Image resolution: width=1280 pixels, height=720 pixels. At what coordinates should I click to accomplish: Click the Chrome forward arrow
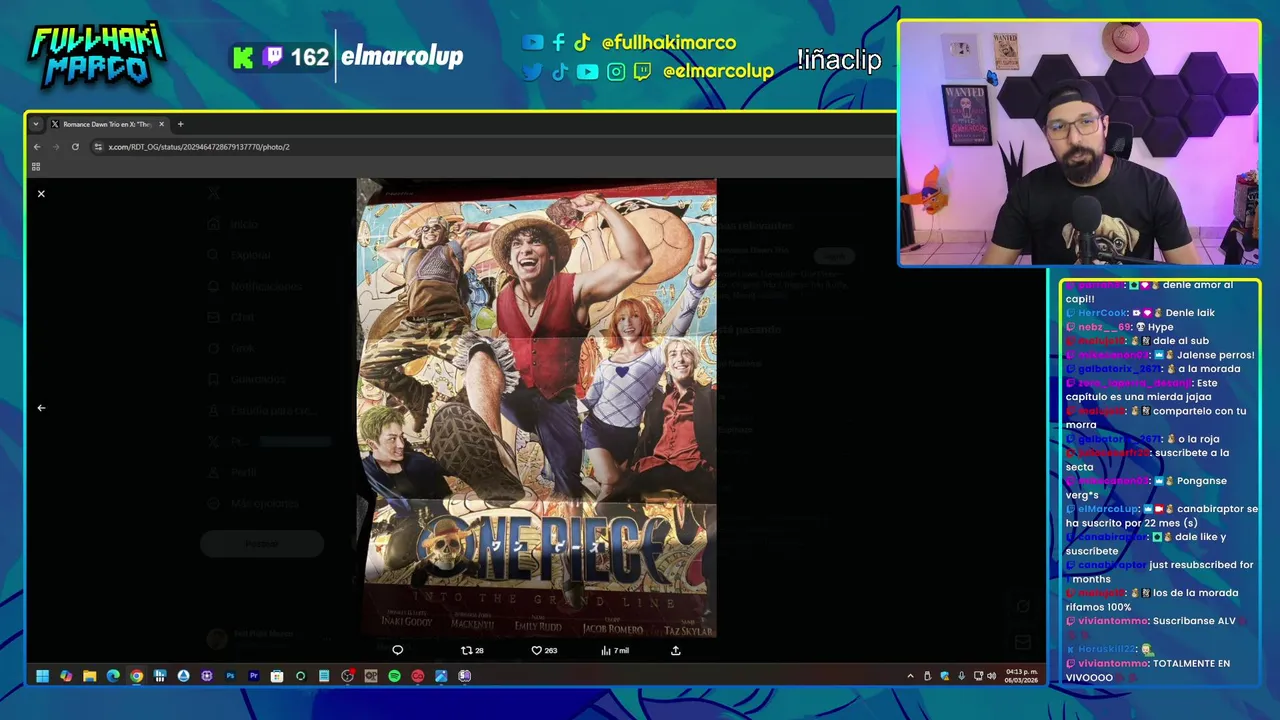tap(56, 147)
